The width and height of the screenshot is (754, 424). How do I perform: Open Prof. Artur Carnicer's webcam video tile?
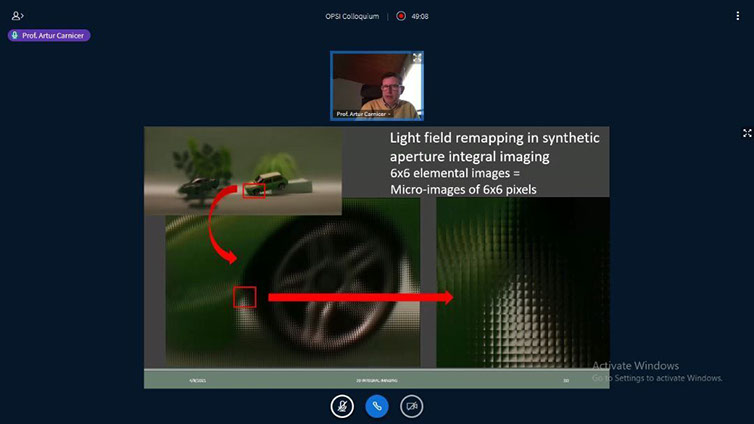point(377,82)
